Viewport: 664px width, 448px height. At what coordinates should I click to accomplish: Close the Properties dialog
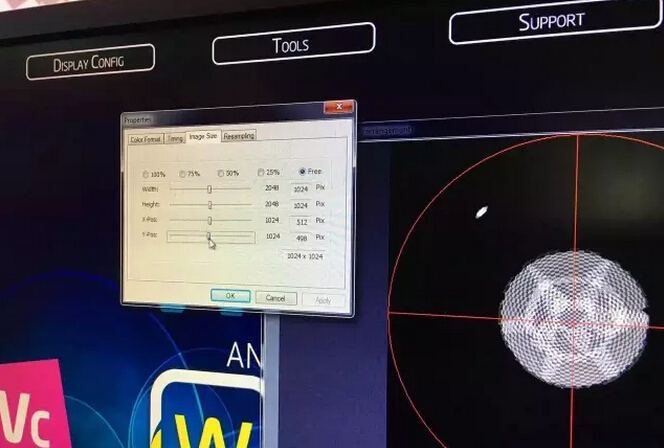point(338,107)
